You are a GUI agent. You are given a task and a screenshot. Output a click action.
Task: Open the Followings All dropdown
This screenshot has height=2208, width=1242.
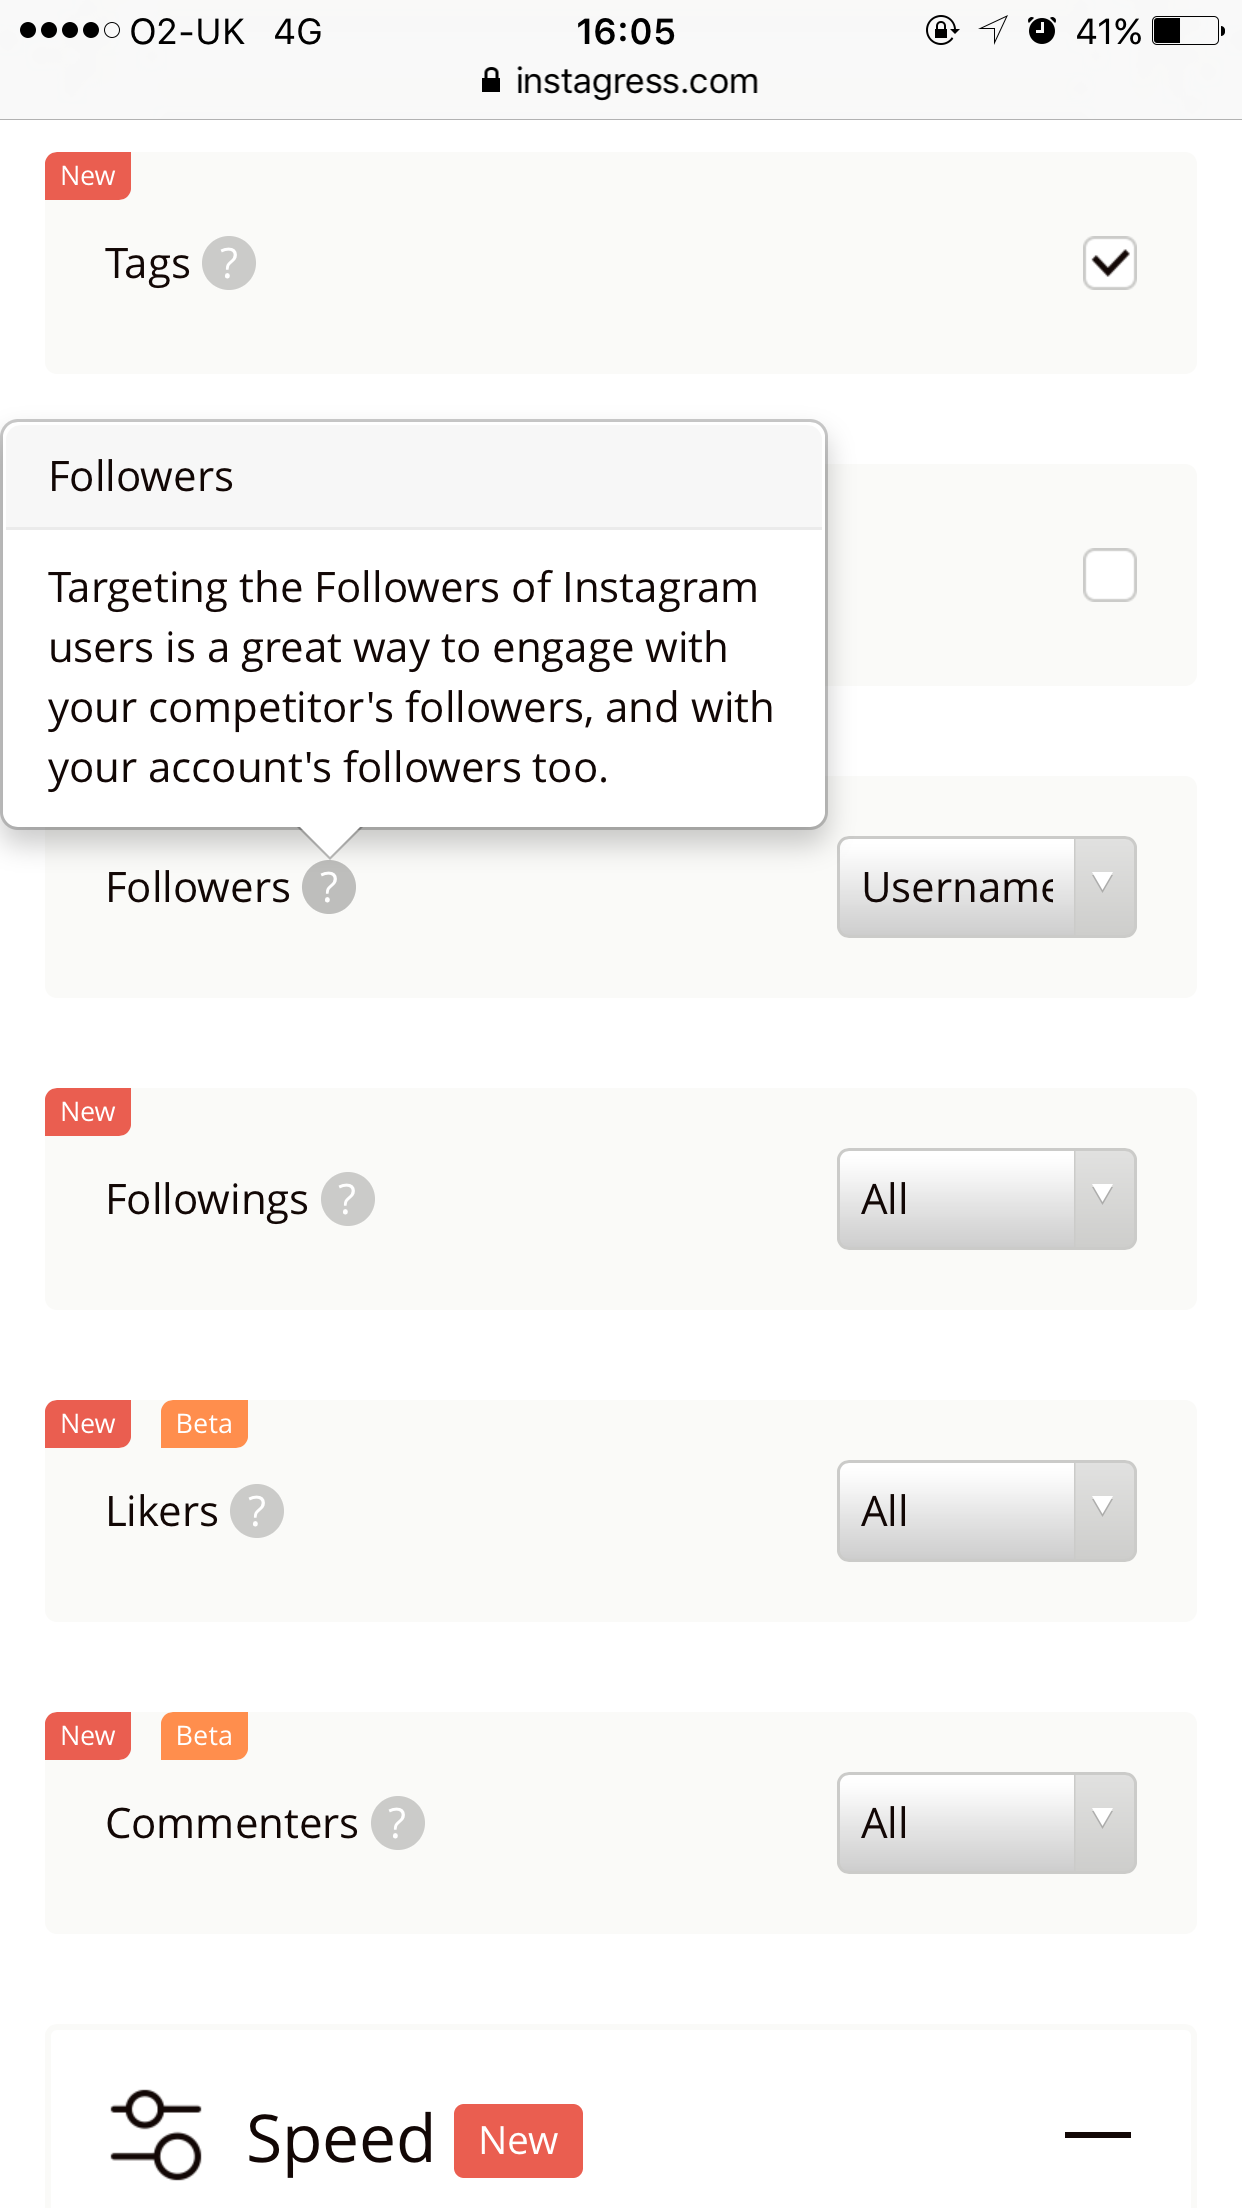point(987,1199)
